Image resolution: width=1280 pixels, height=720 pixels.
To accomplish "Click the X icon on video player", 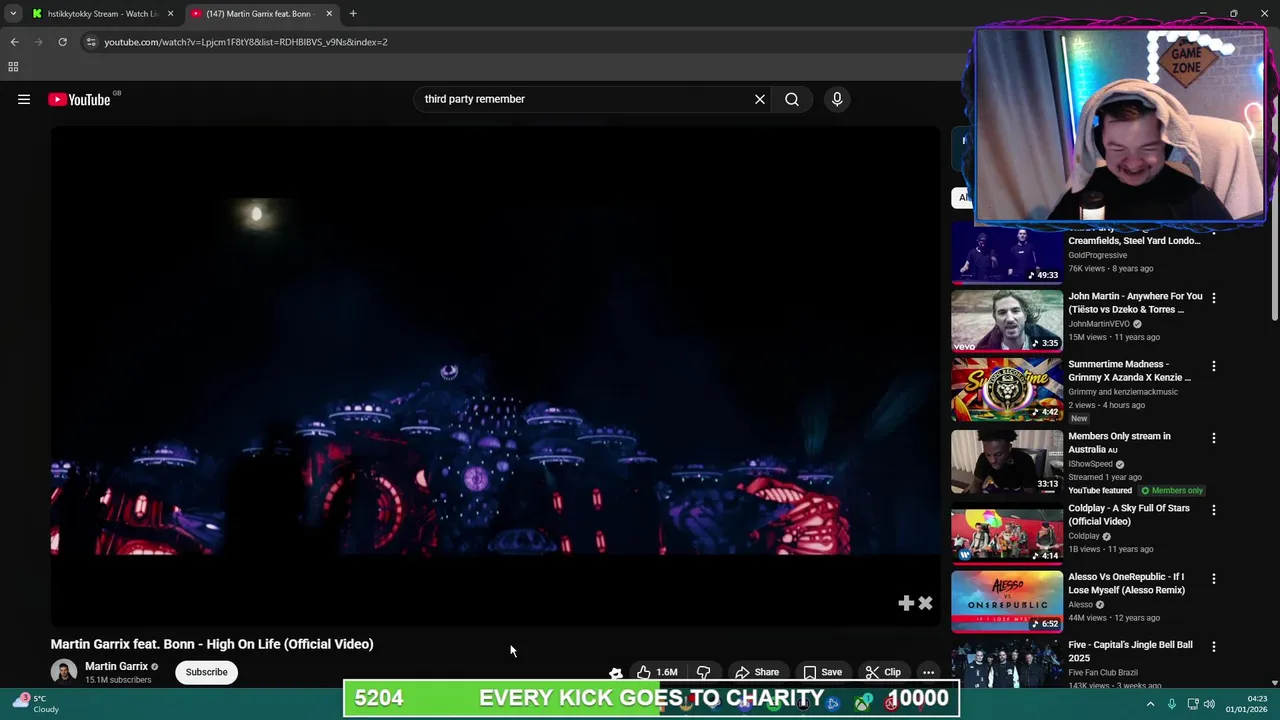I will 925,603.
